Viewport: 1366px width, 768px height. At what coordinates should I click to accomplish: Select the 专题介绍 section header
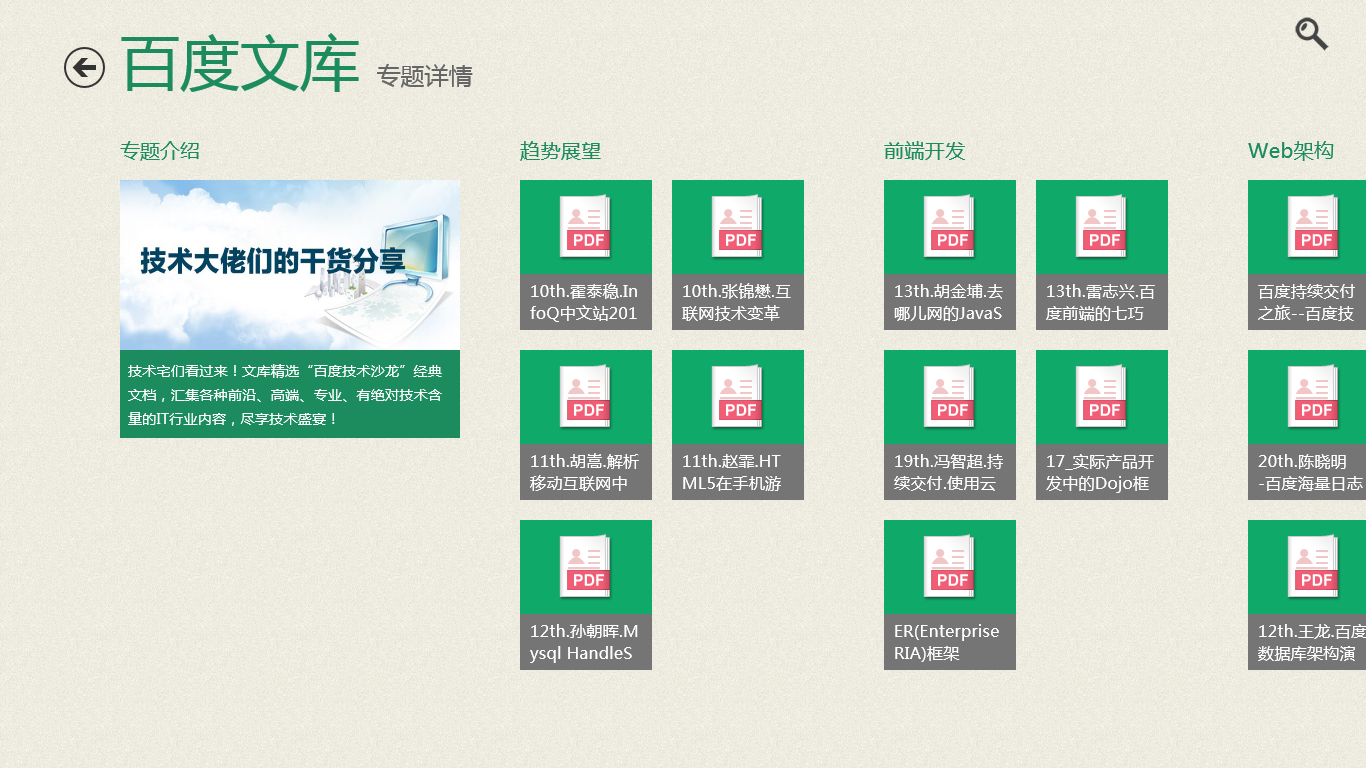[x=160, y=151]
